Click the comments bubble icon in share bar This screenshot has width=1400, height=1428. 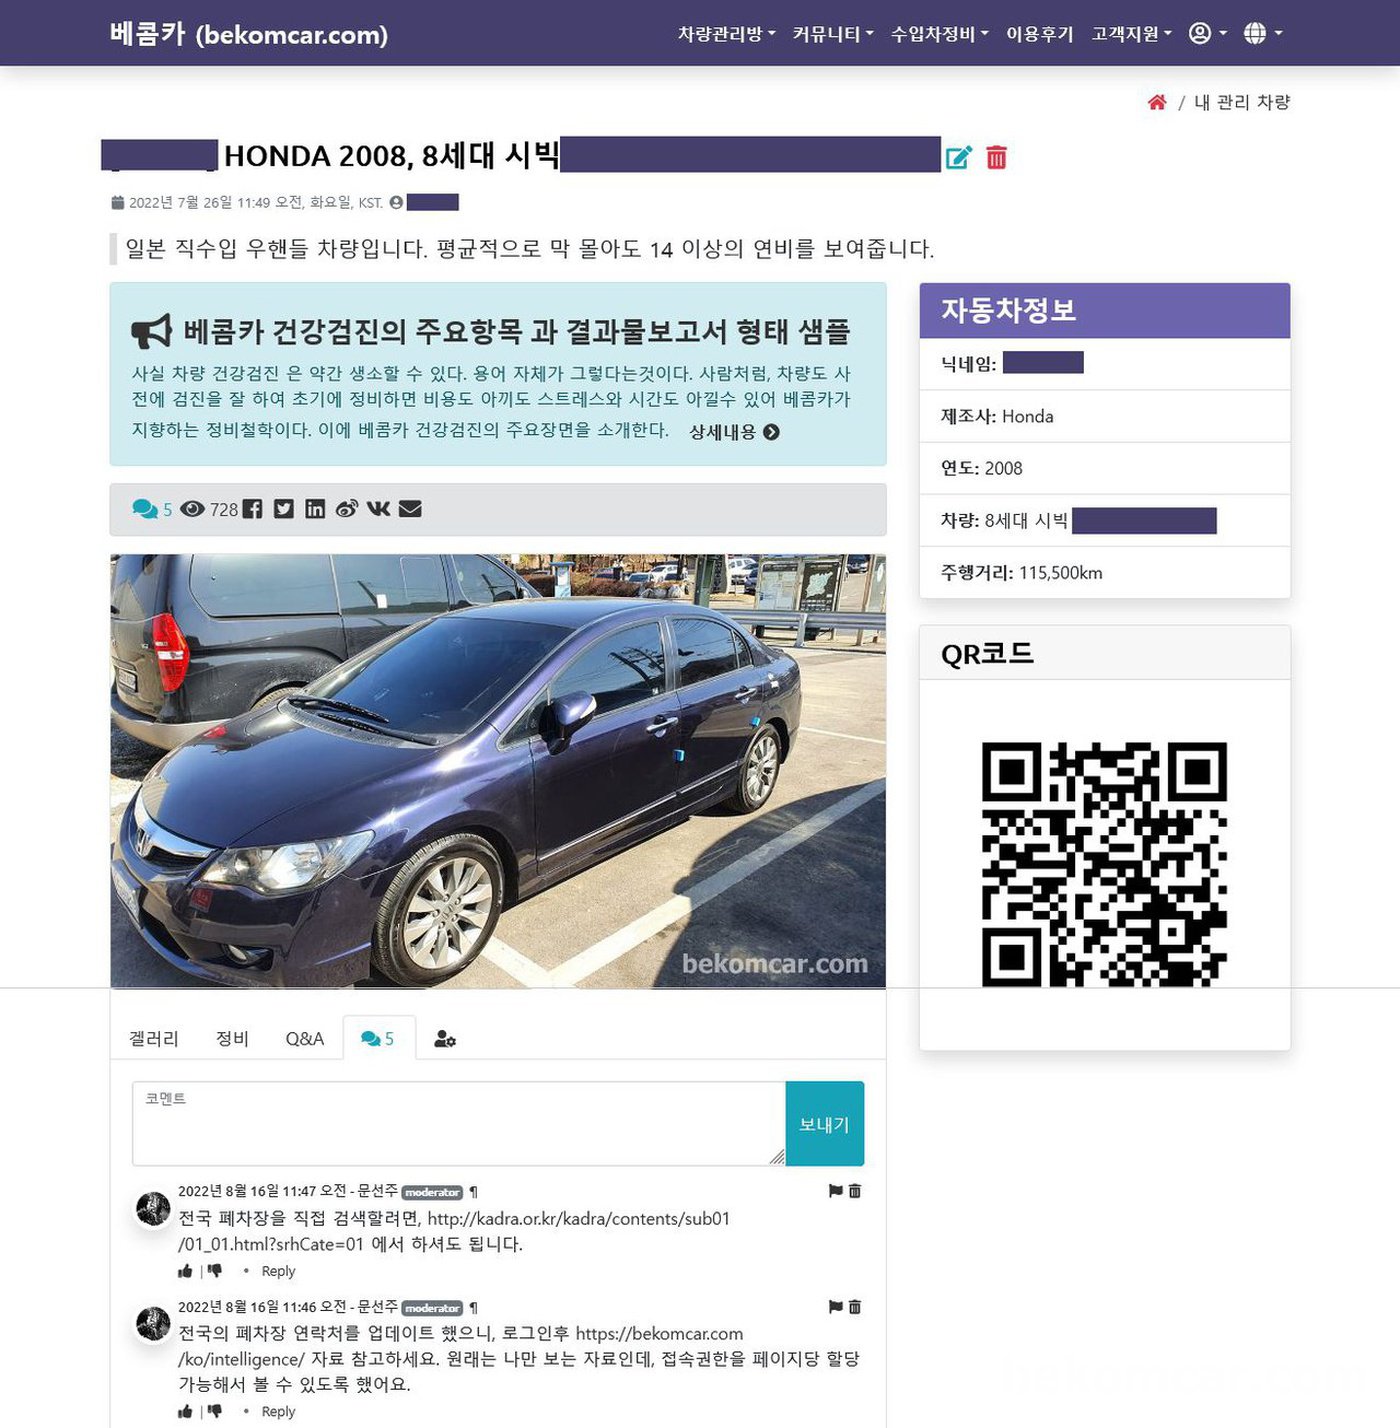(145, 509)
